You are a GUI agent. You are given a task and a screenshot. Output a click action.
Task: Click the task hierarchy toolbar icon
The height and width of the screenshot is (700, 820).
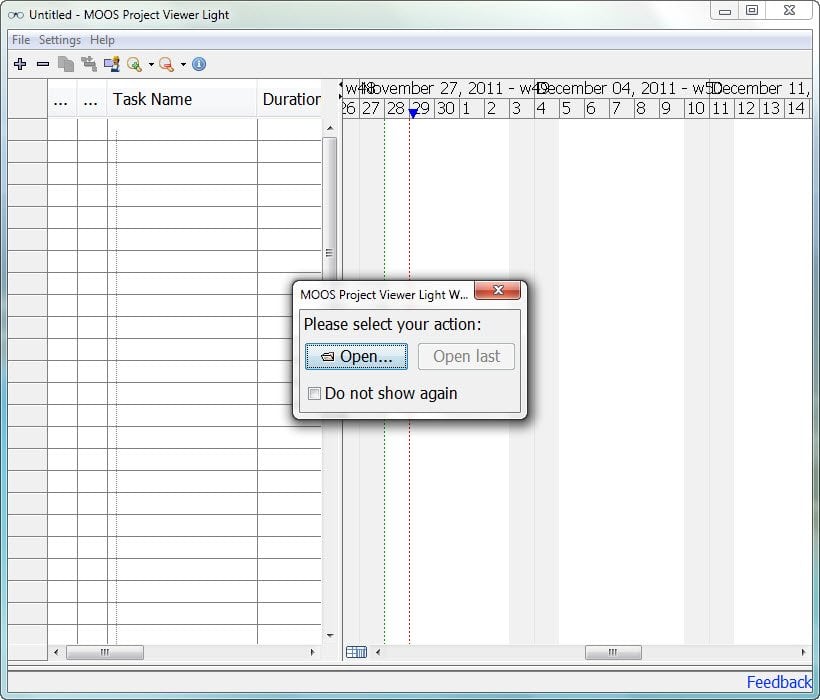coord(89,64)
